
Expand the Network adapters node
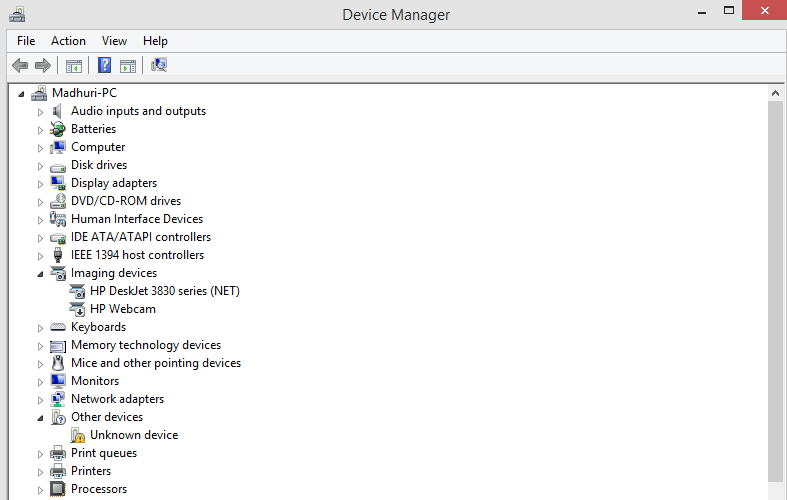(x=40, y=400)
